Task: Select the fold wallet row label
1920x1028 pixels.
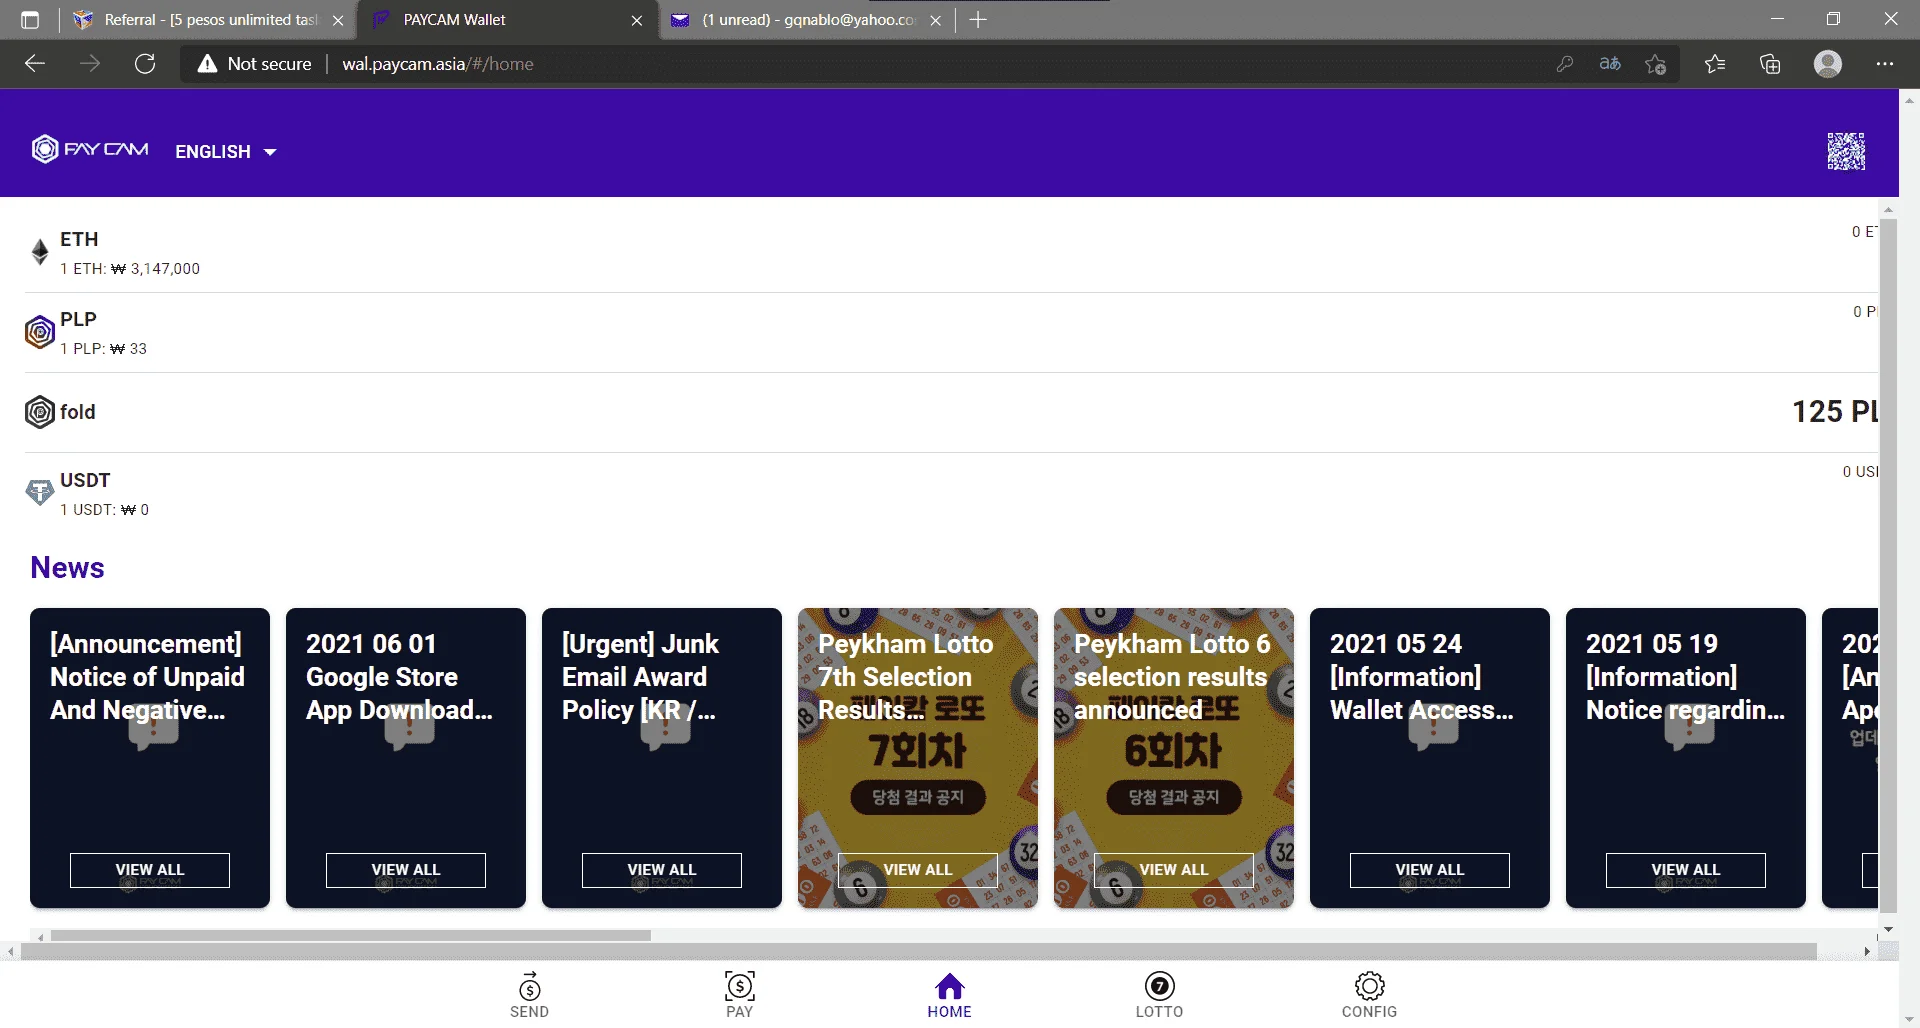Action: pyautogui.click(x=78, y=412)
